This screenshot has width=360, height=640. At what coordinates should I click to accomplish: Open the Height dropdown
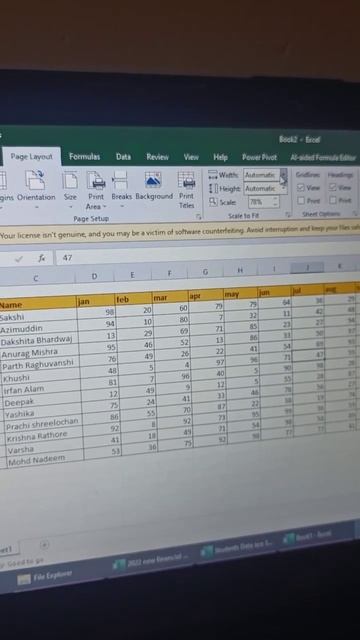(284, 188)
